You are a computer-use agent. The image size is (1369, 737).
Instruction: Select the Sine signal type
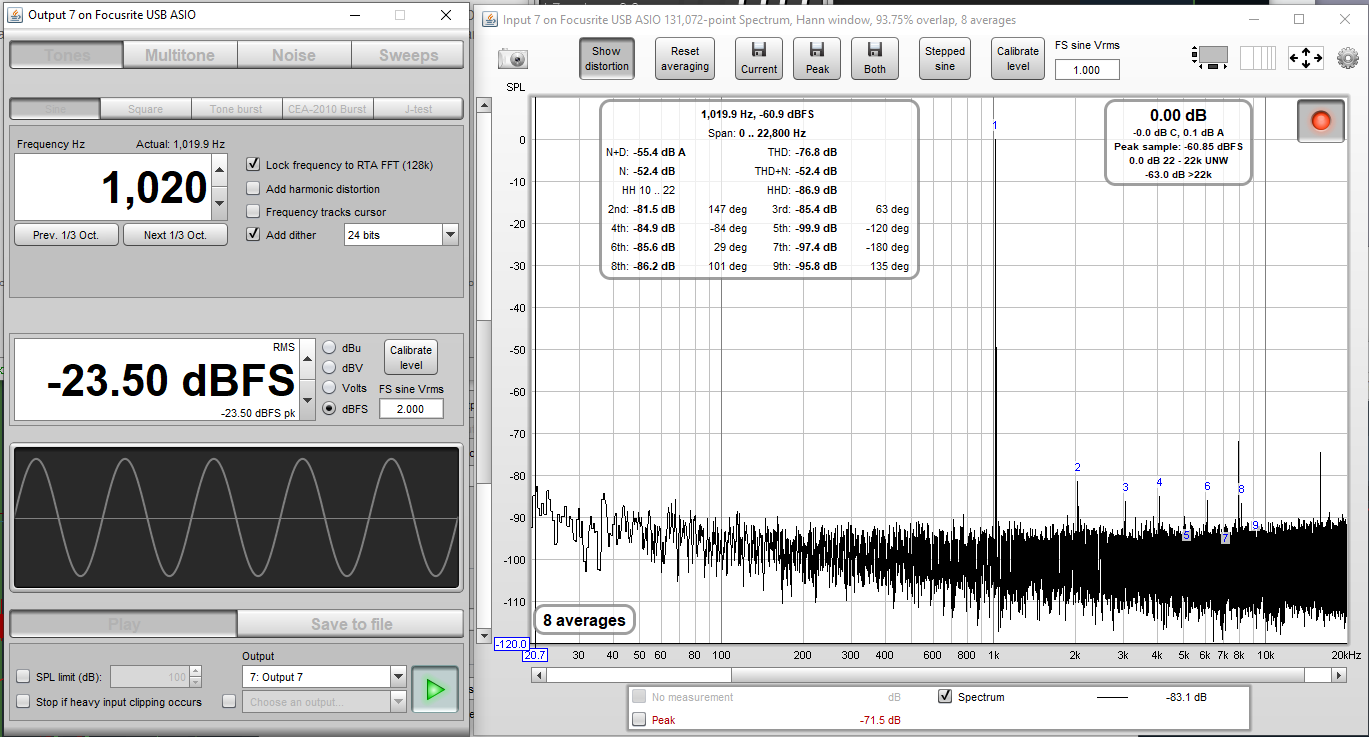(x=55, y=108)
